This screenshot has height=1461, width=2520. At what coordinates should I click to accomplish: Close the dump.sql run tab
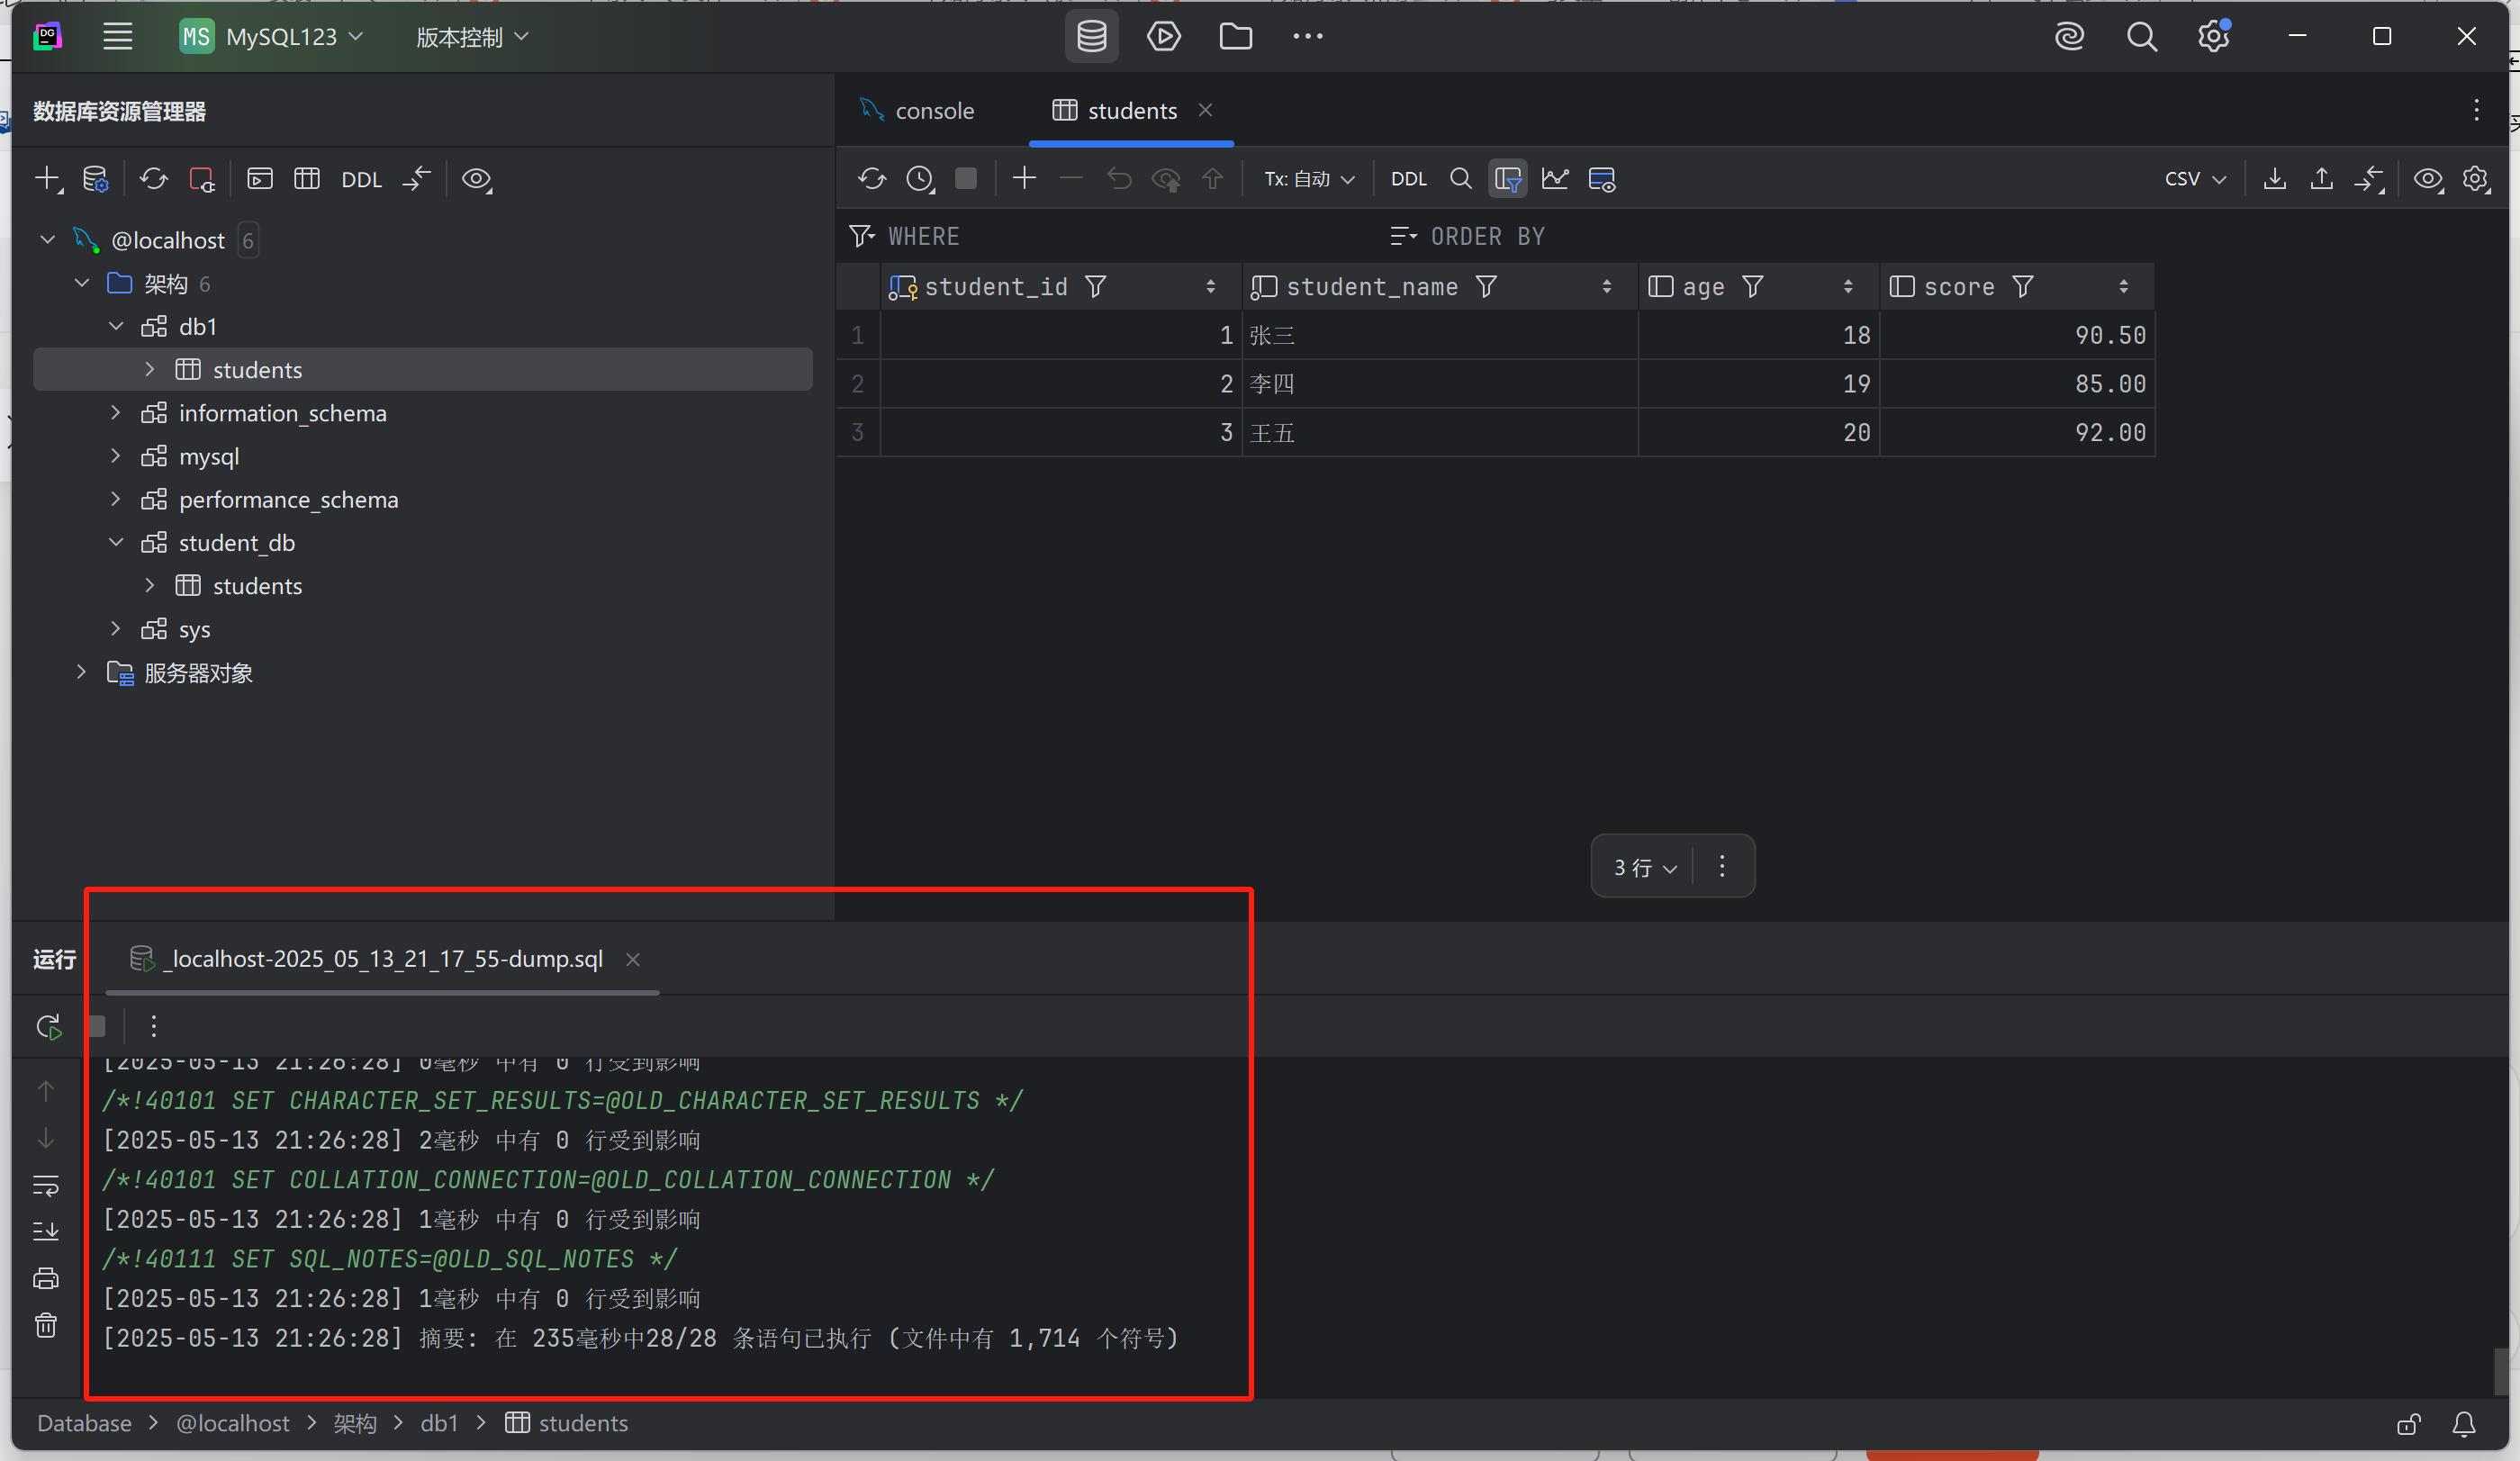point(633,959)
